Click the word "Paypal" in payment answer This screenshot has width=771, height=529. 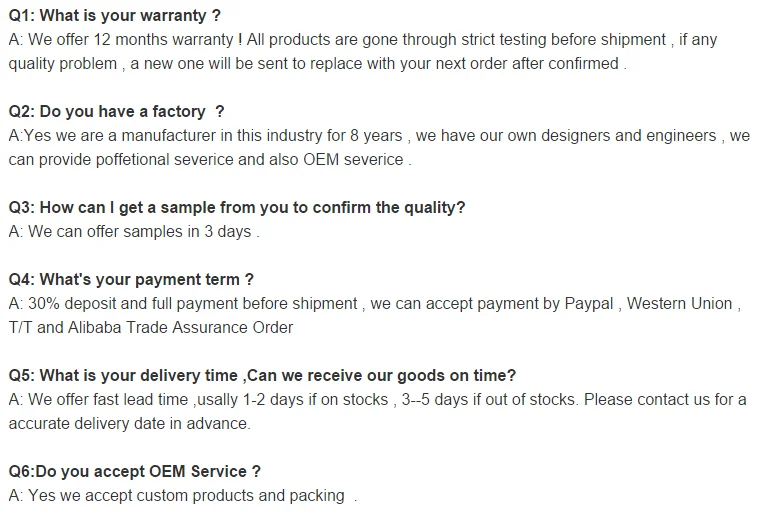click(x=587, y=304)
